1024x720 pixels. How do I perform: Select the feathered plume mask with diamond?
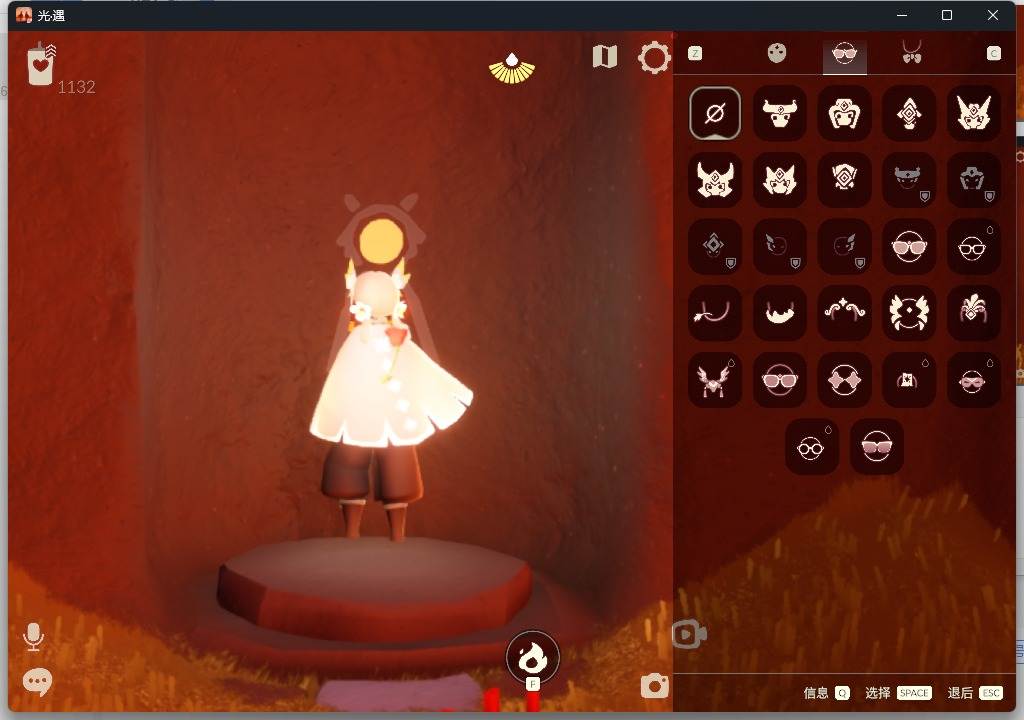(x=973, y=313)
